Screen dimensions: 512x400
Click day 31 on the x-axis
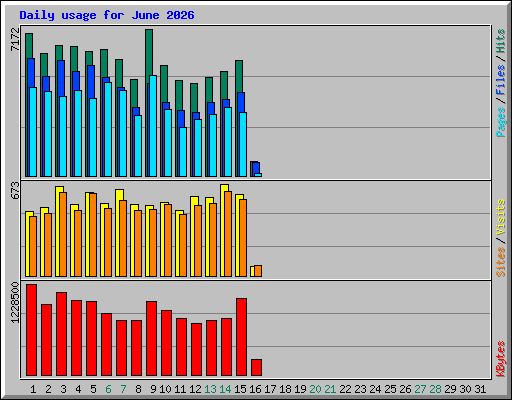coord(480,389)
